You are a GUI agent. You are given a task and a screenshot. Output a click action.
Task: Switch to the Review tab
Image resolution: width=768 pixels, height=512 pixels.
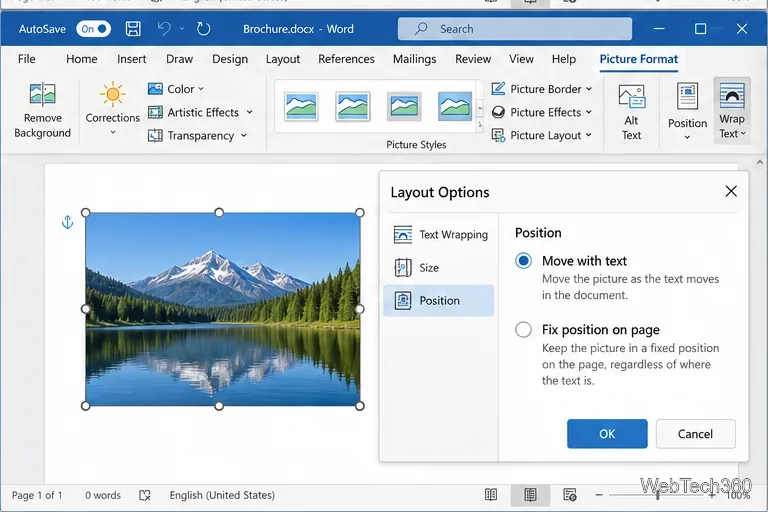point(473,59)
